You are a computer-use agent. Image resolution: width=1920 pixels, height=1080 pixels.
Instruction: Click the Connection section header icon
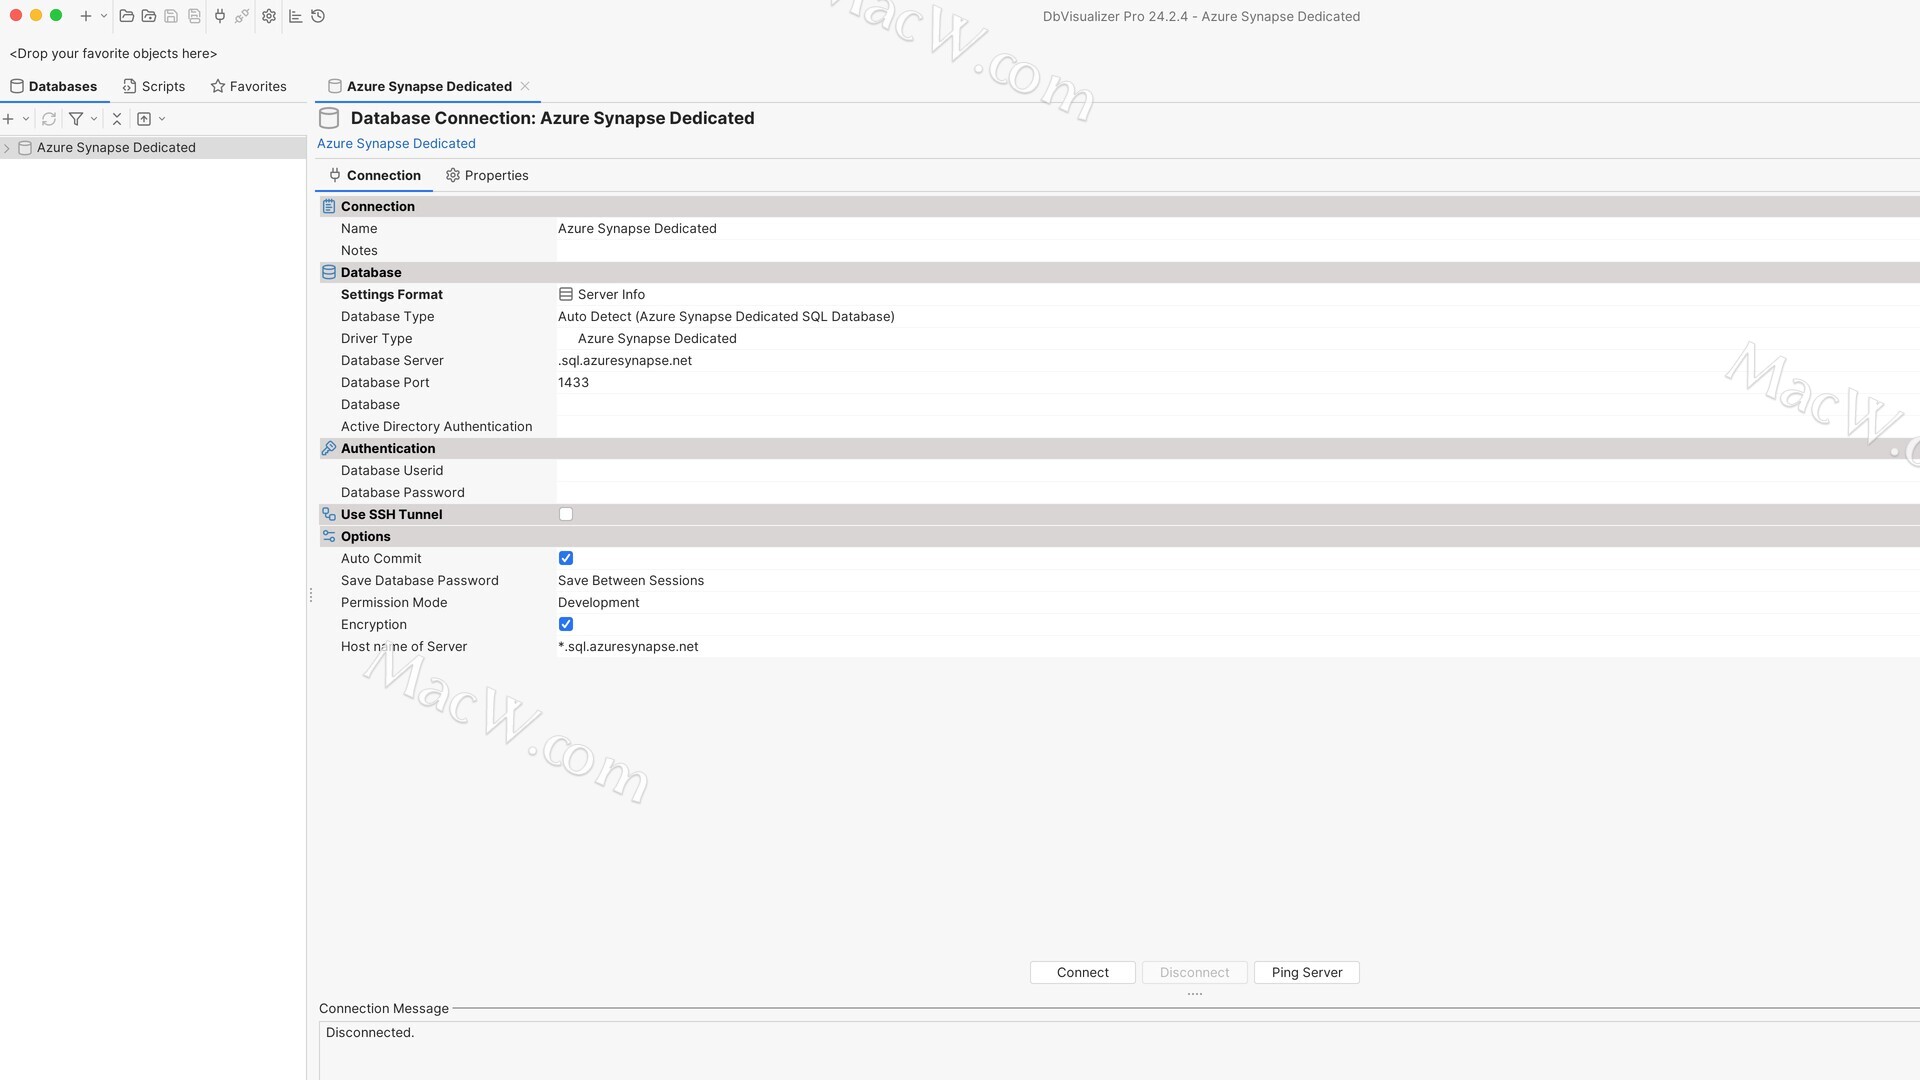pyautogui.click(x=329, y=206)
